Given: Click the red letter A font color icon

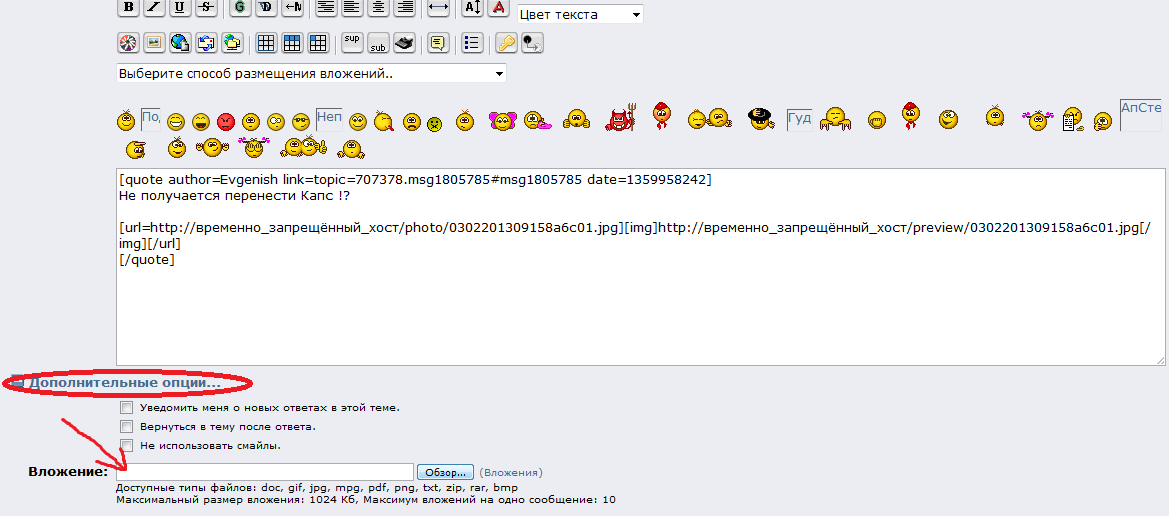Looking at the screenshot, I should point(498,7).
